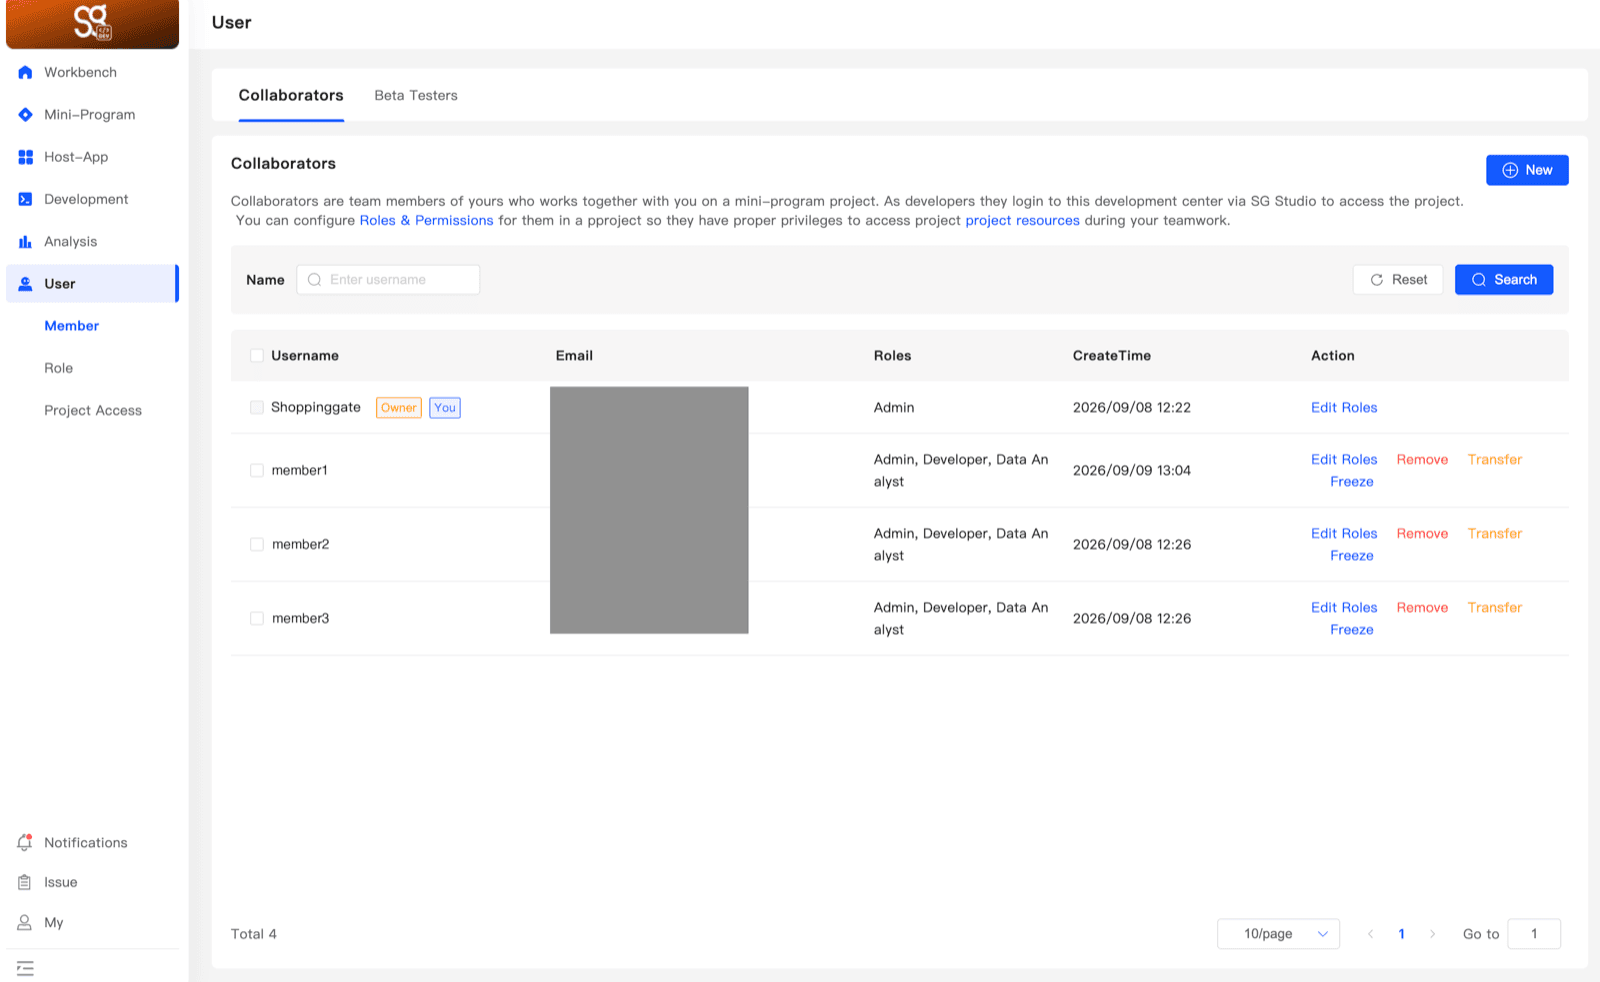Remove member1 from collaborators
1600x982 pixels.
pos(1422,459)
